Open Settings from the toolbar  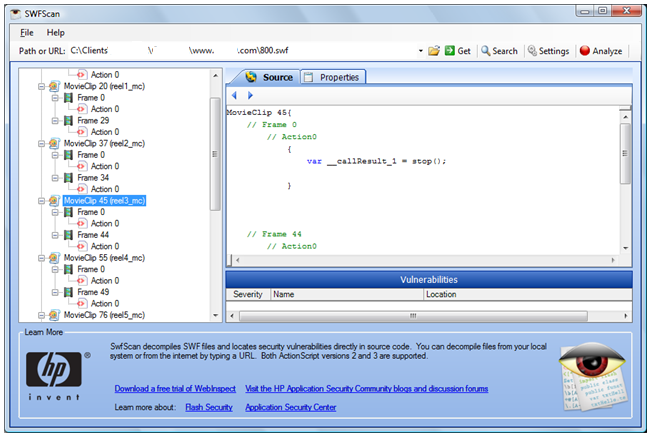548,51
